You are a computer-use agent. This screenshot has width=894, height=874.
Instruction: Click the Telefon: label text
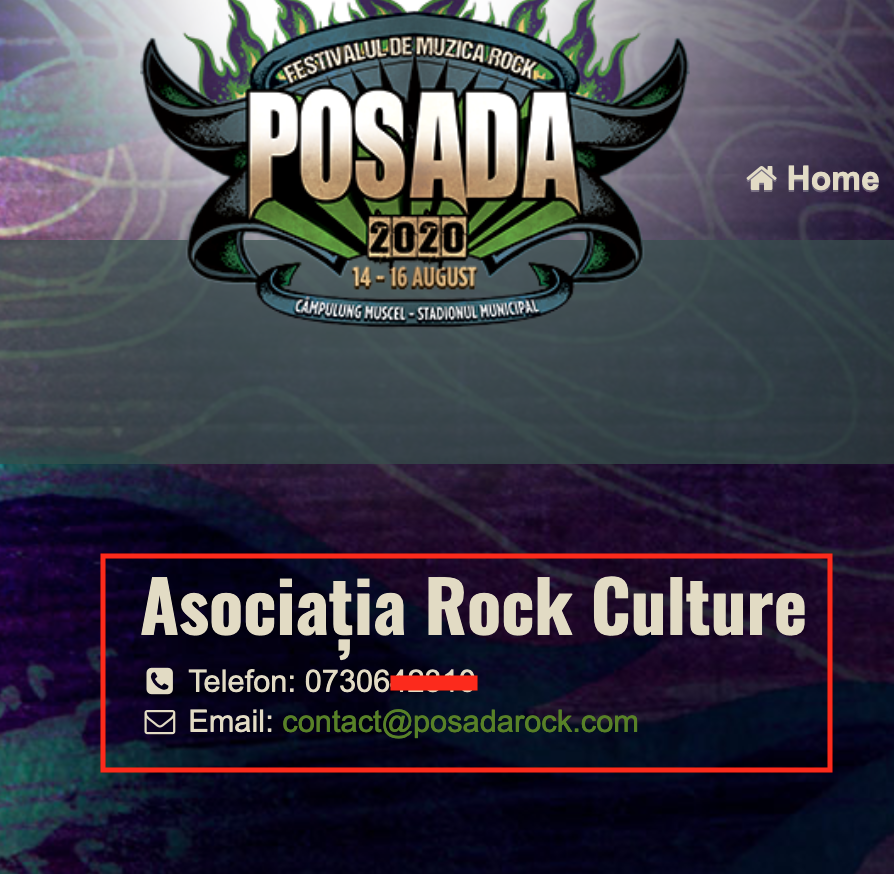tap(242, 681)
